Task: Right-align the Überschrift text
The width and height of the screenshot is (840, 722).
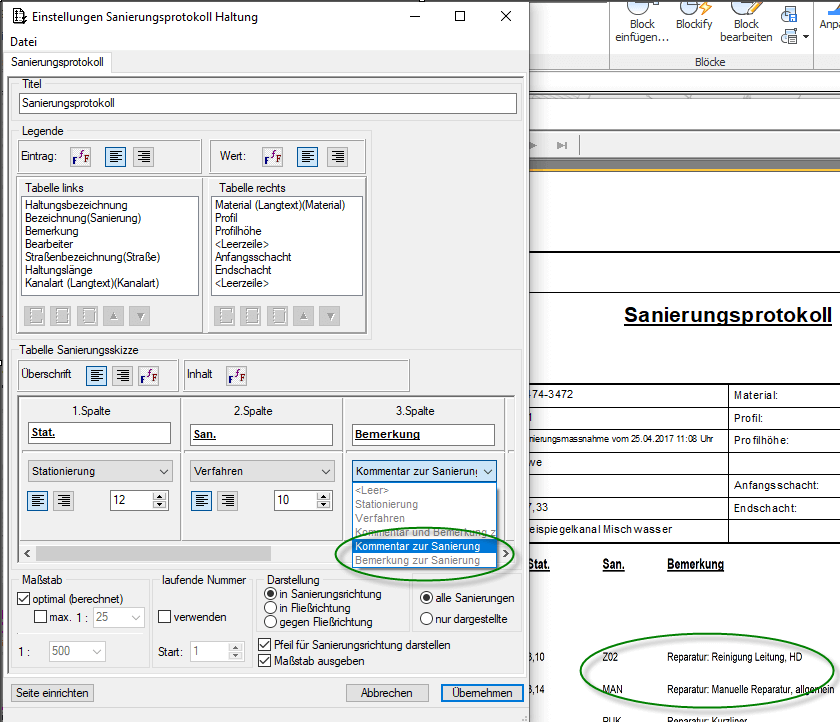Action: 122,375
